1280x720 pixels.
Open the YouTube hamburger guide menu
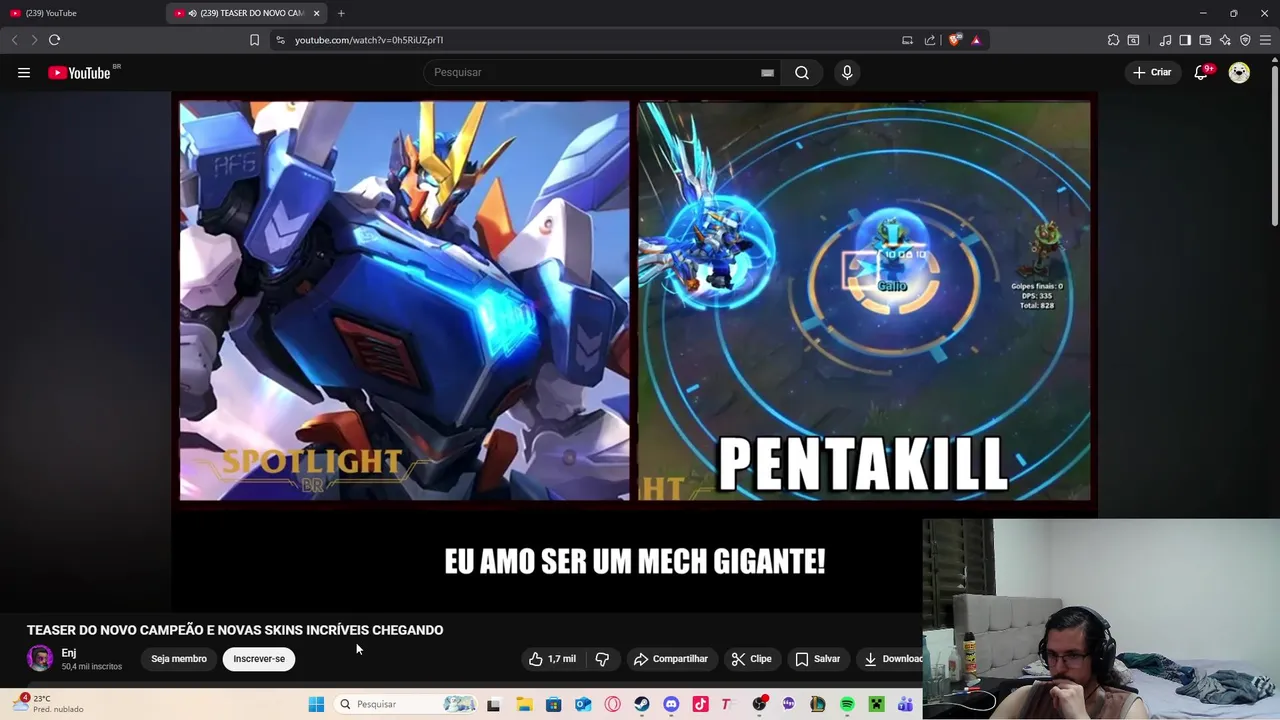(24, 72)
